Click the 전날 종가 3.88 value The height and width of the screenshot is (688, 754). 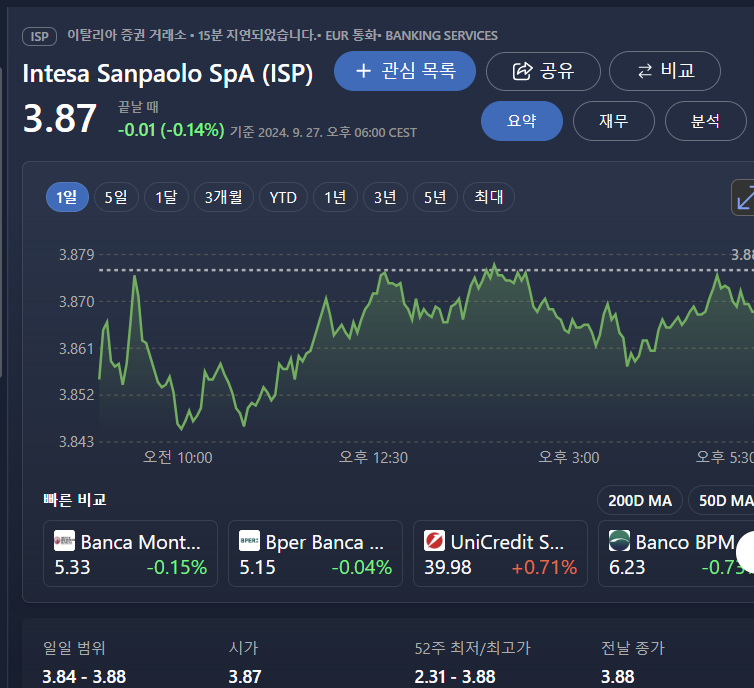point(617,677)
